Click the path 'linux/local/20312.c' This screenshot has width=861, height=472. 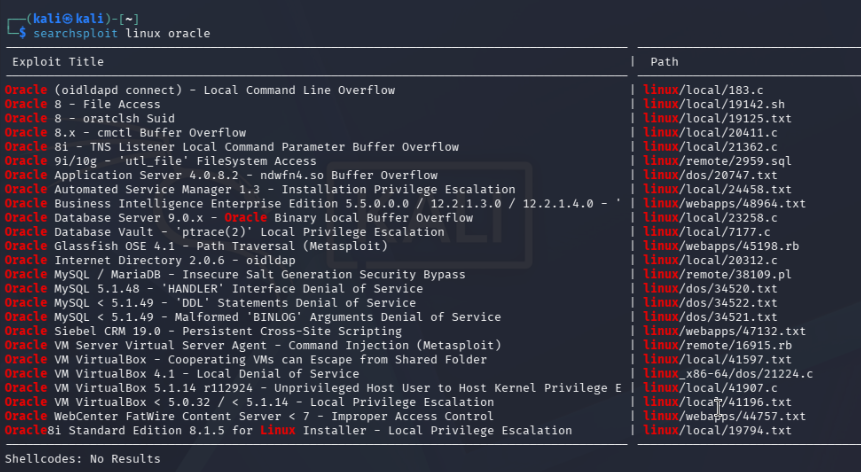point(711,261)
